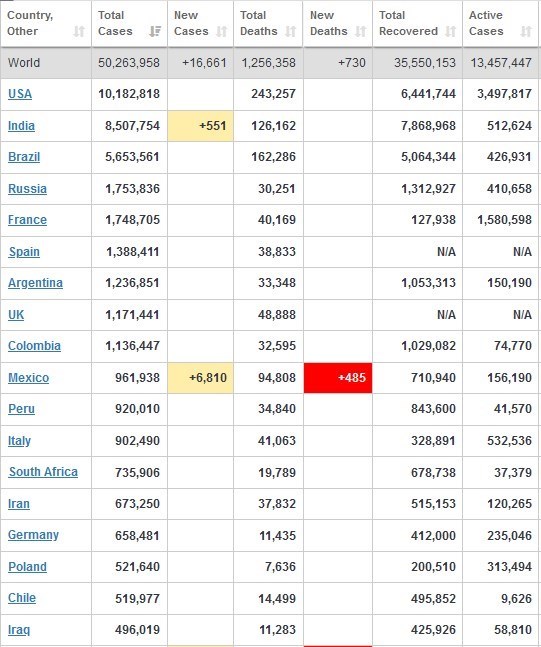Open the USA country link

click(20, 94)
